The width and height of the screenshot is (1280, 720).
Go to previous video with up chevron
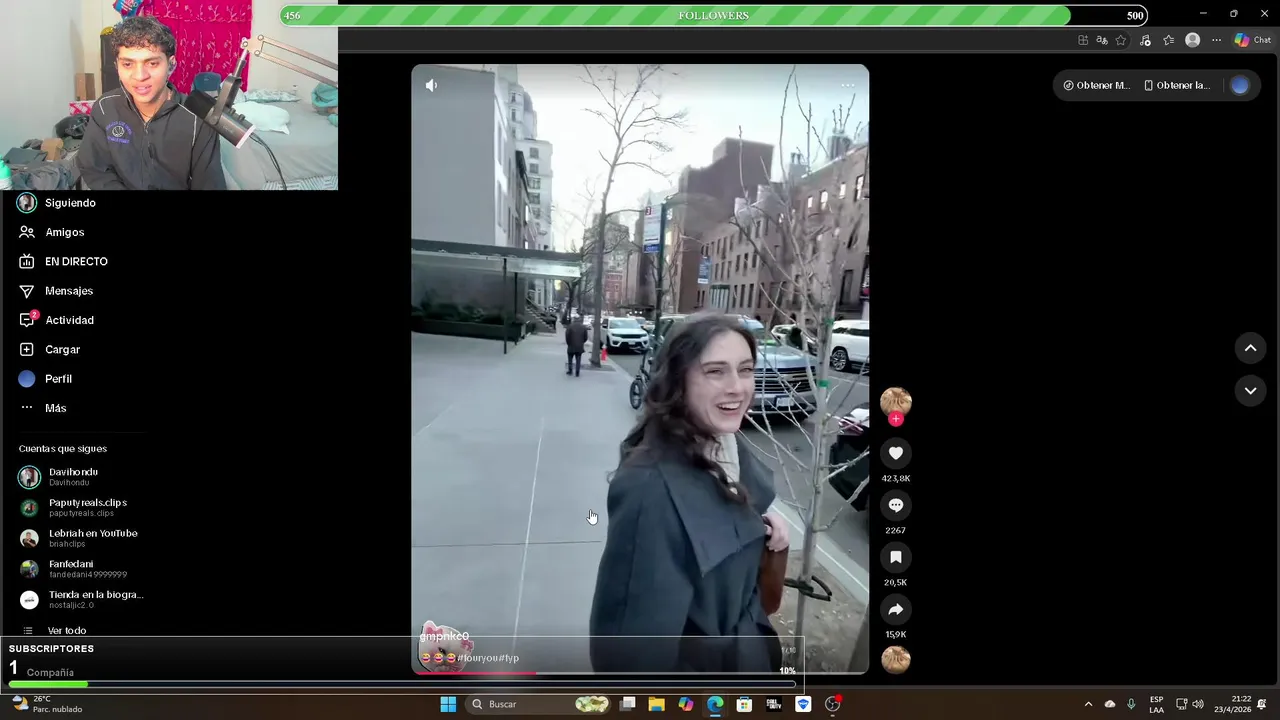click(1250, 348)
